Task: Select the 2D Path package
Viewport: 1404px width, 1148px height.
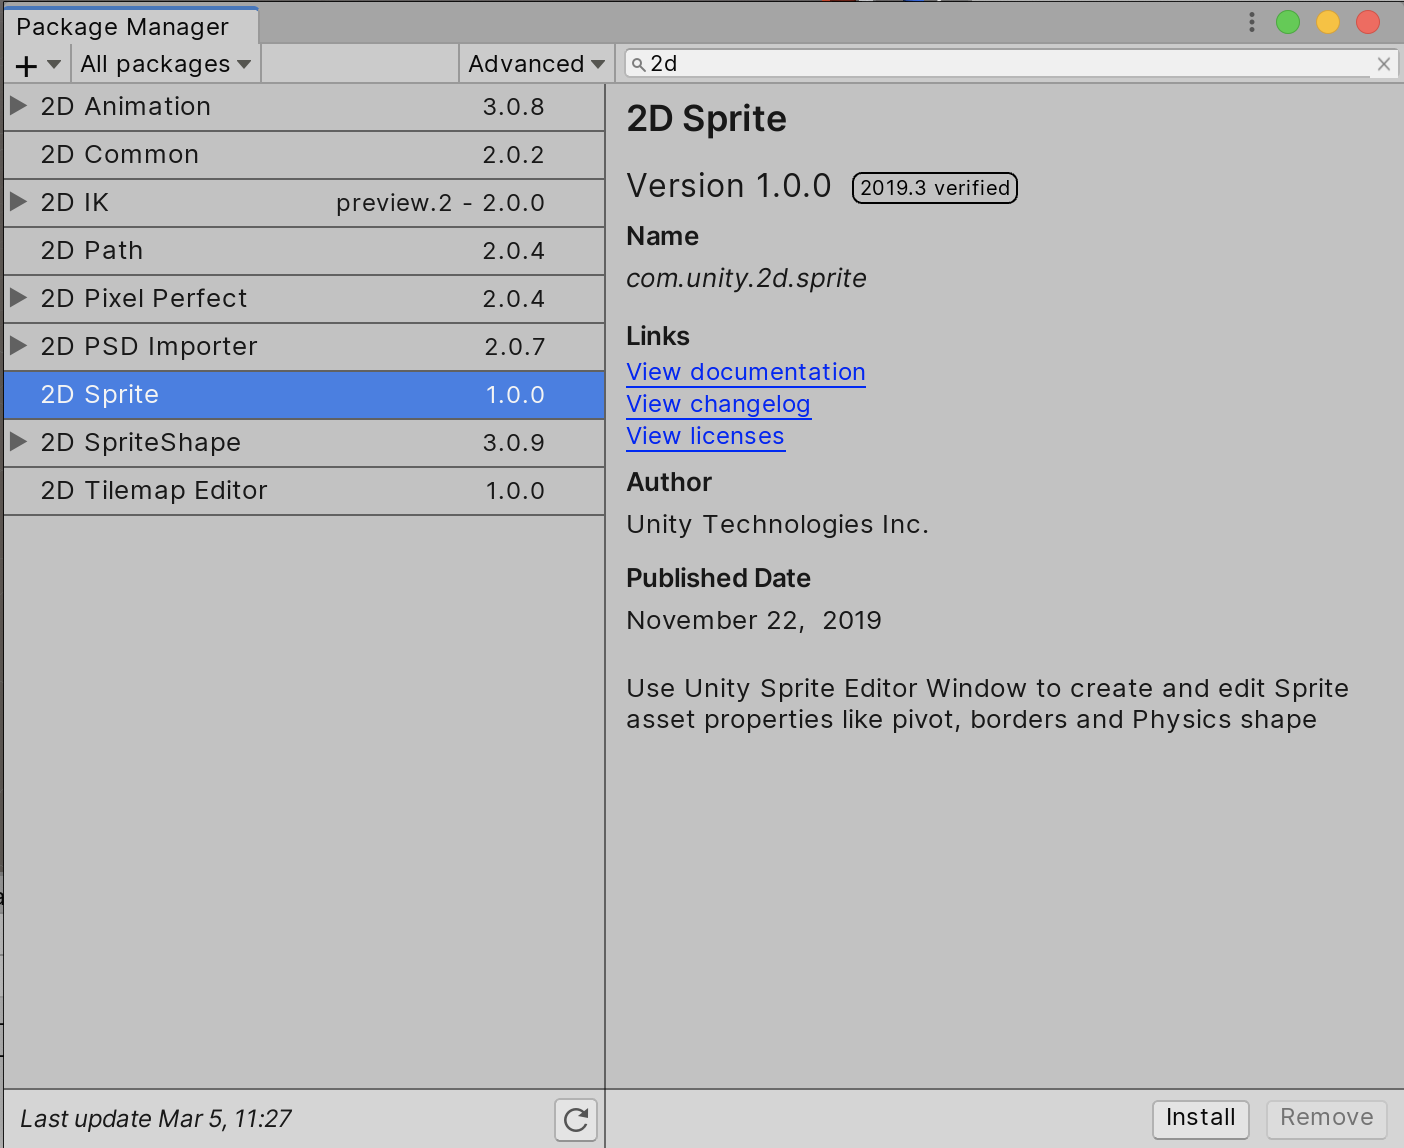Action: 304,251
